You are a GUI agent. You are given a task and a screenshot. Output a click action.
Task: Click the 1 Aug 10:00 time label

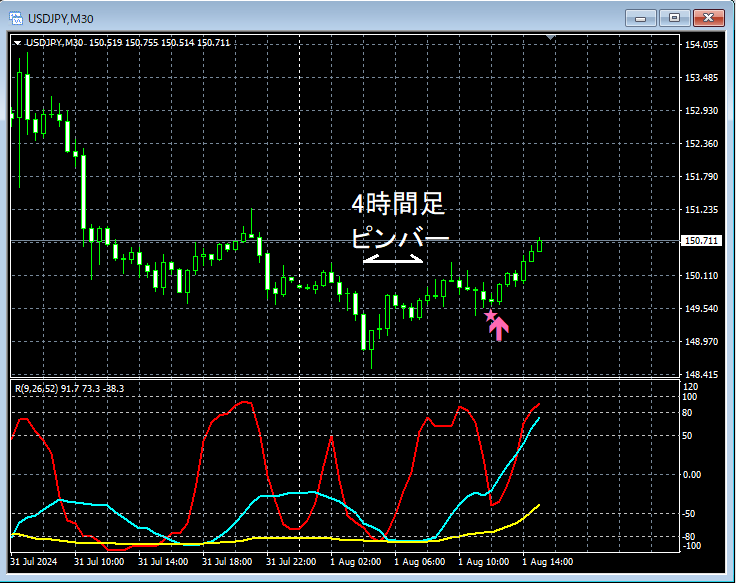tap(484, 562)
